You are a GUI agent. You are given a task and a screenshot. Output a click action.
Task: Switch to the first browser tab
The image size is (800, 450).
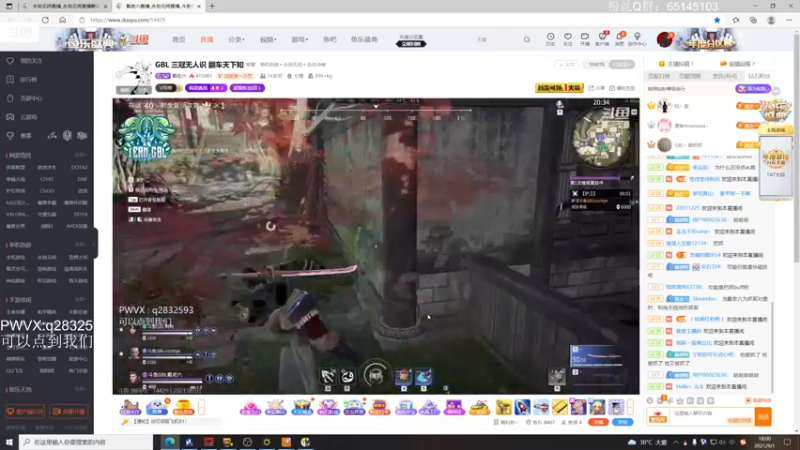click(65, 6)
